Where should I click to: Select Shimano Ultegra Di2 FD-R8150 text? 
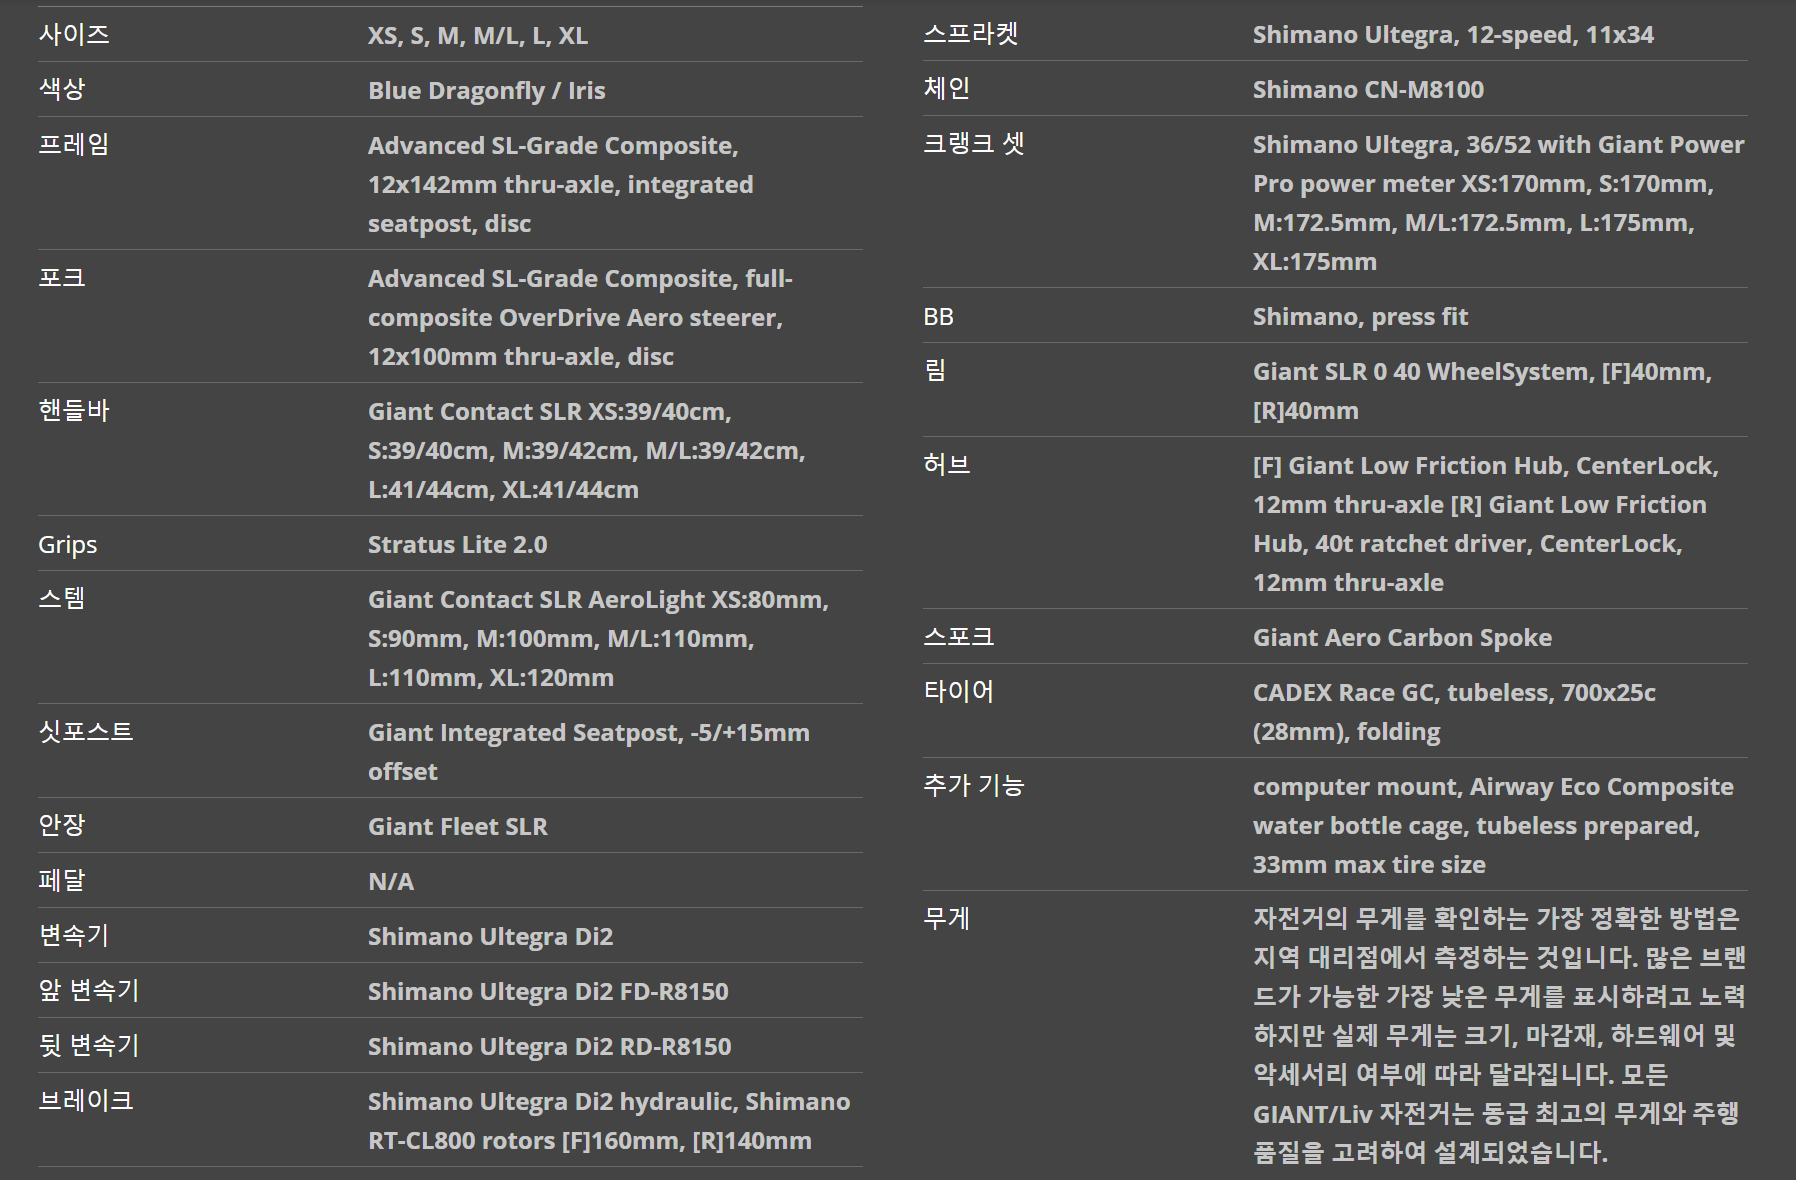tap(548, 992)
